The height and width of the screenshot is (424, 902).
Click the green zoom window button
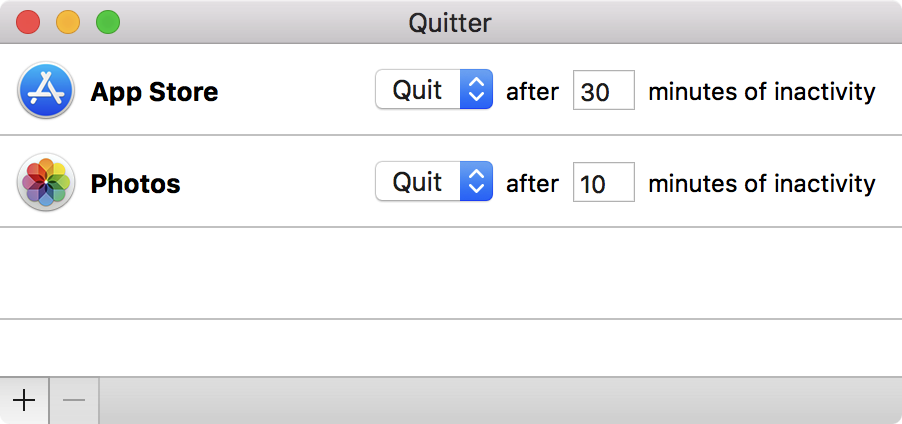click(107, 21)
